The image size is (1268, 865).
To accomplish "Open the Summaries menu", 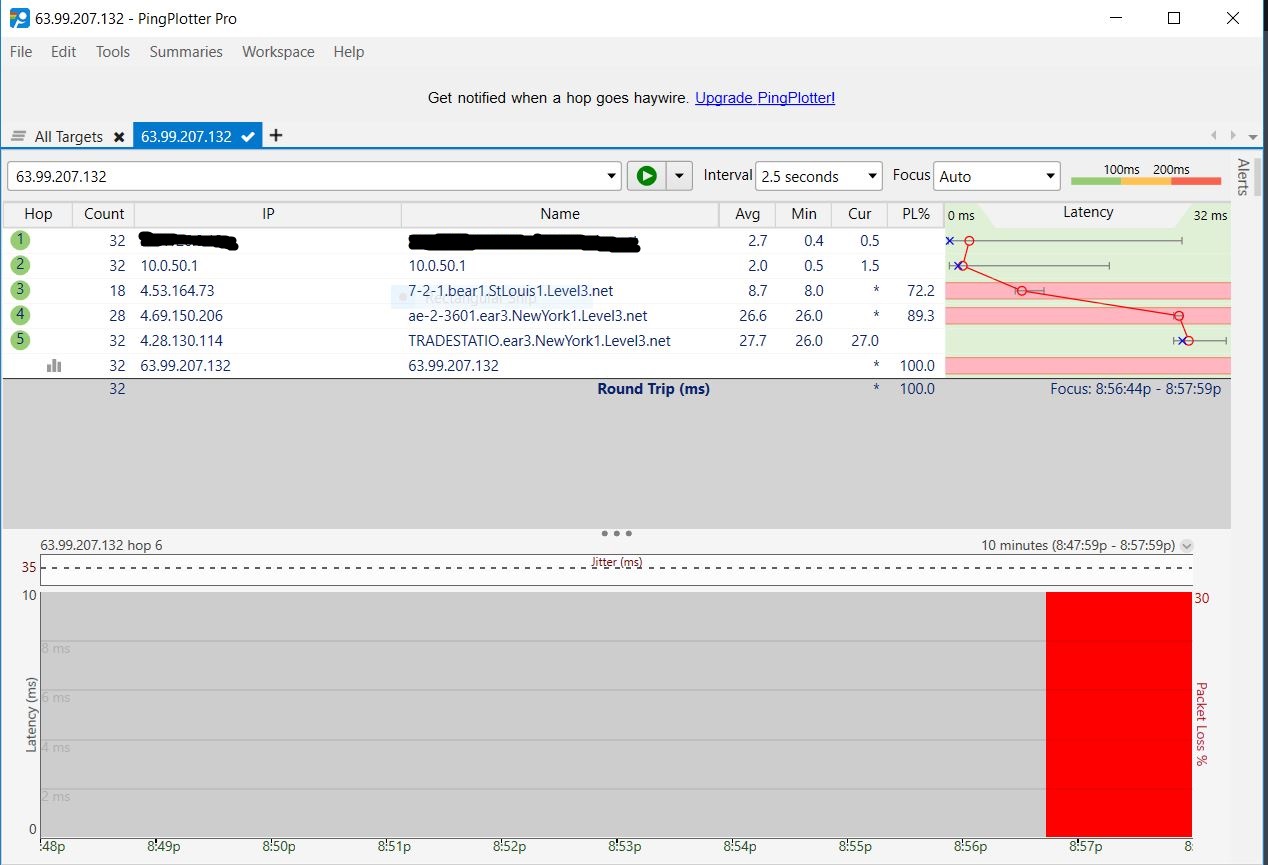I will point(186,52).
